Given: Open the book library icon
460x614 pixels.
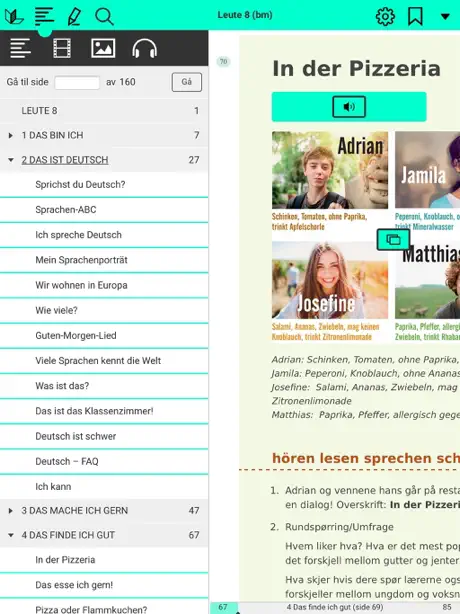Looking at the screenshot, I should 14,16.
